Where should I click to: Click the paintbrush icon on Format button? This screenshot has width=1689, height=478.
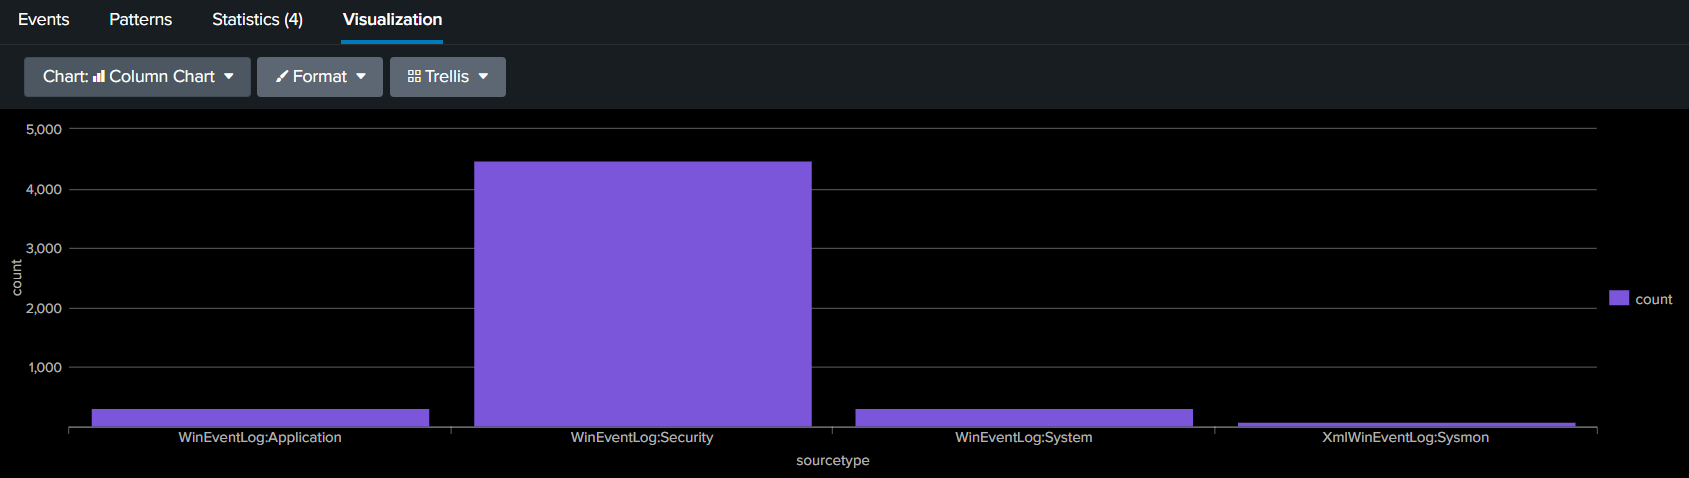coord(282,76)
